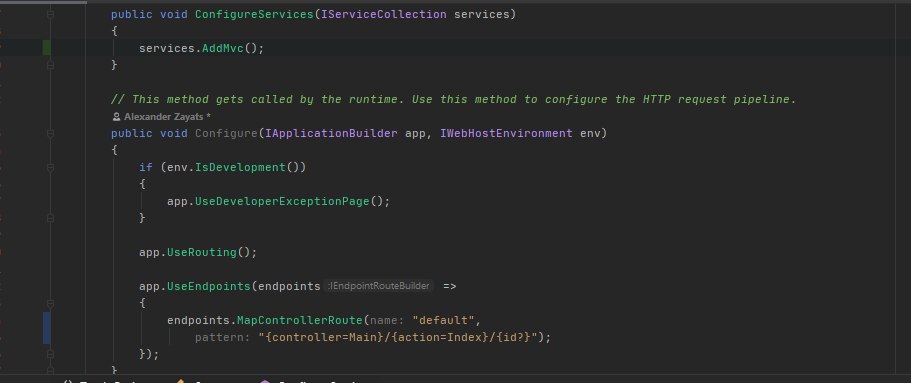Click the MapControllerRoute method call
Viewport: 911px width, 383px height.
pyautogui.click(x=299, y=320)
